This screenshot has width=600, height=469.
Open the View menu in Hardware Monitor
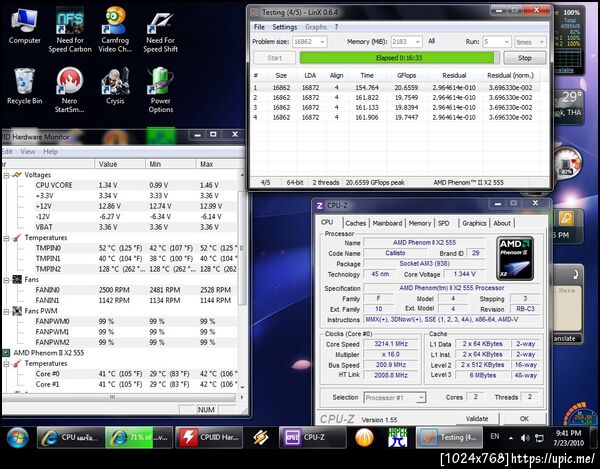[x=28, y=152]
